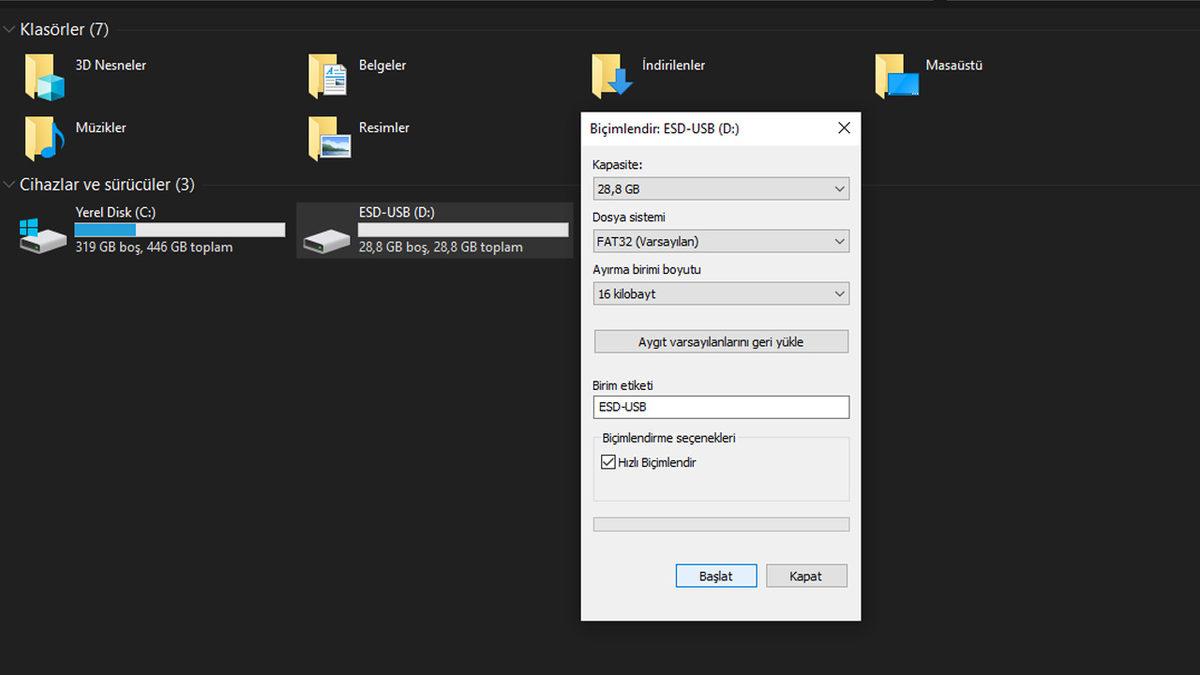Close the Biçimlendir dialog
The height and width of the screenshot is (675, 1200).
click(x=843, y=128)
